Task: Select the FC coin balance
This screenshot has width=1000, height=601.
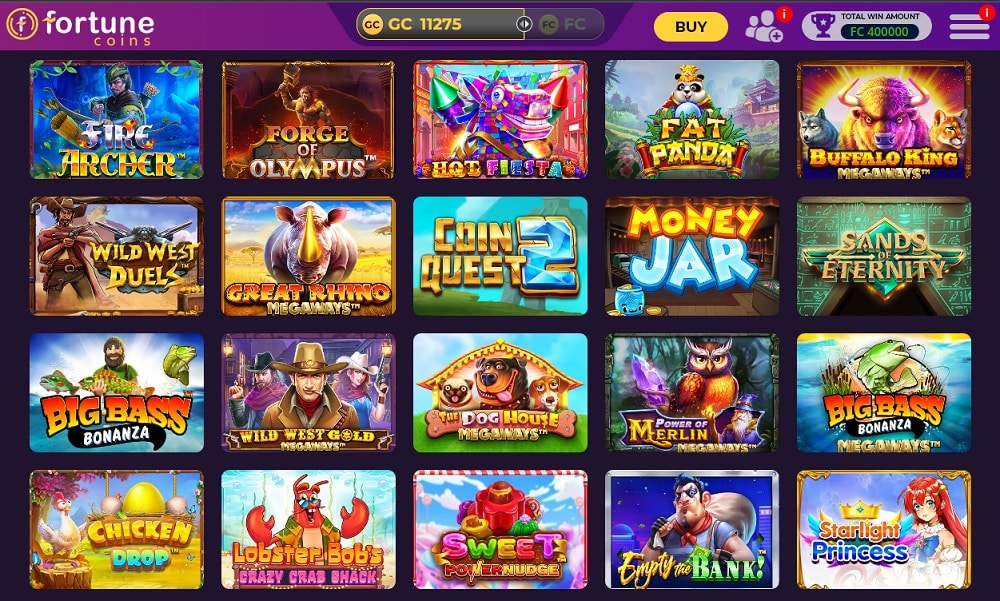Action: (562, 24)
